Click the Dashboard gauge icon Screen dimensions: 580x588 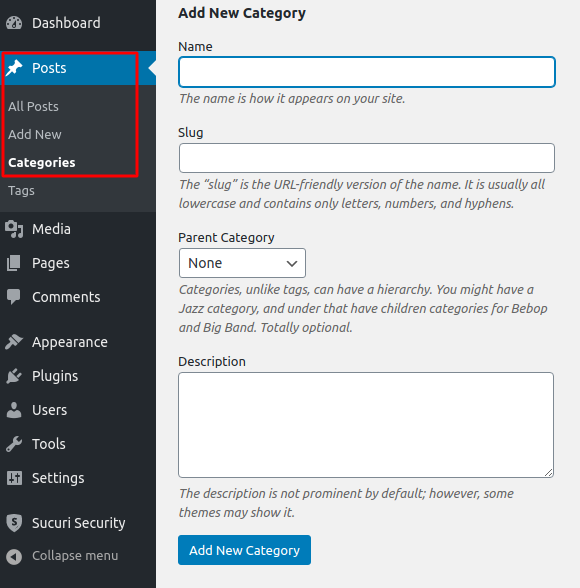tap(14, 23)
